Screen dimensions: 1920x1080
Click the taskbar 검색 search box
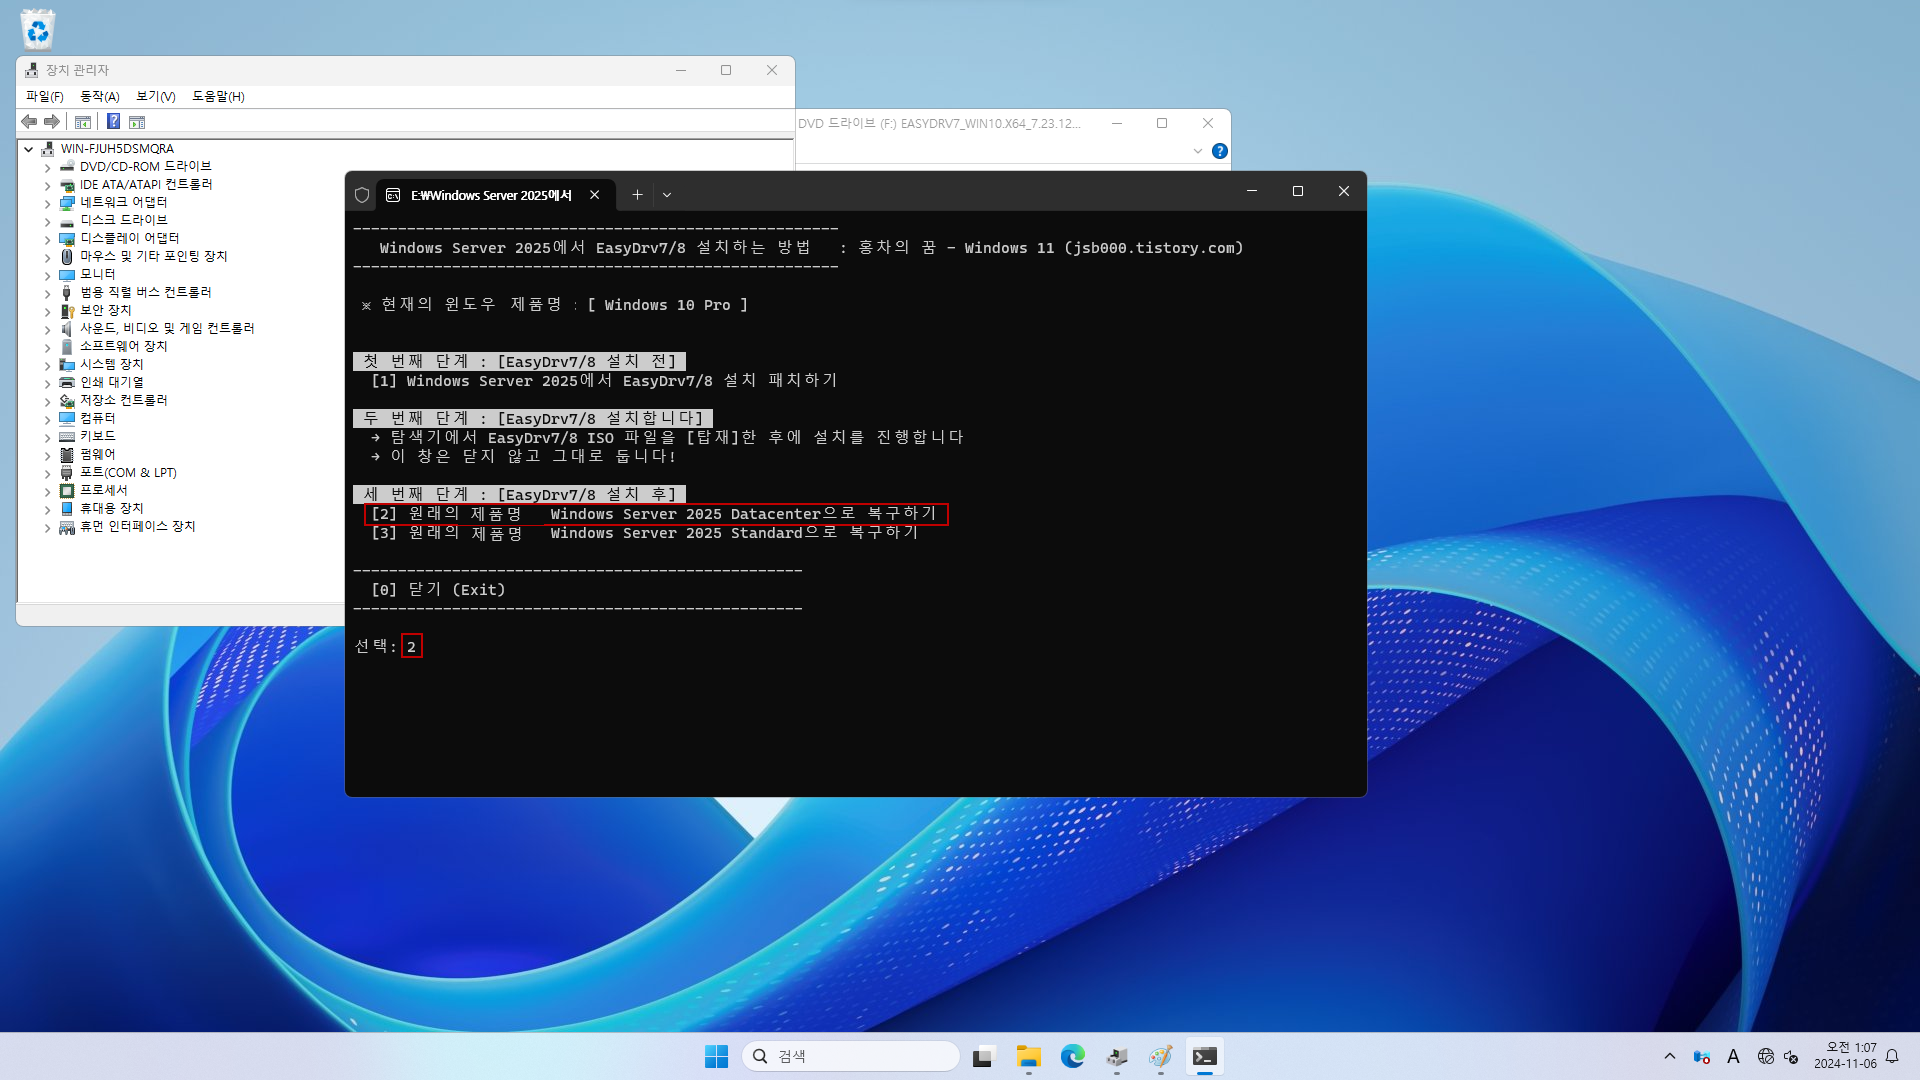(850, 1056)
